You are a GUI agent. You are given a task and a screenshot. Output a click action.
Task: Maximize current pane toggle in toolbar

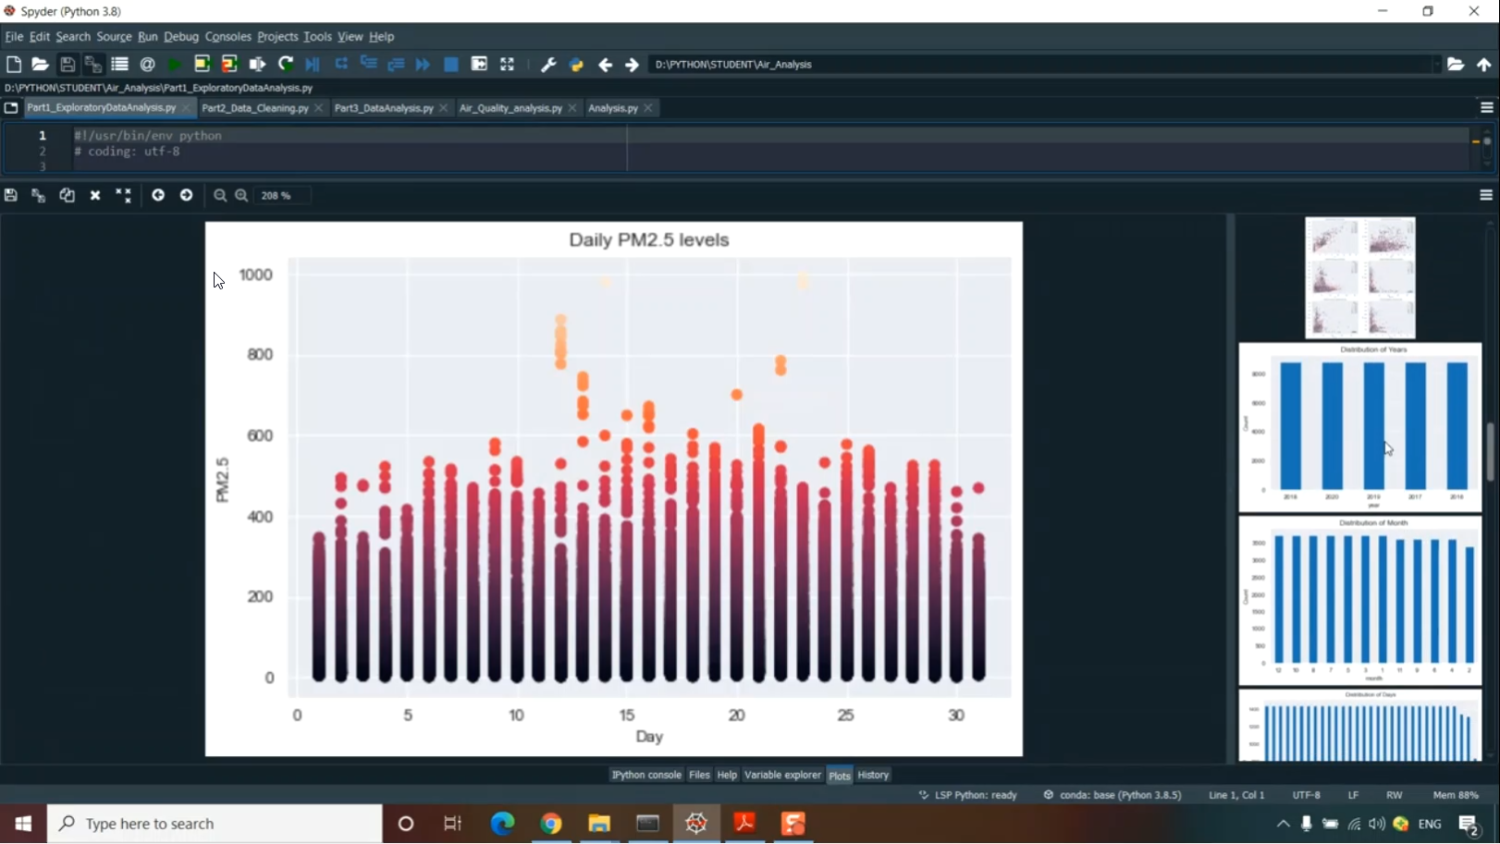click(507, 64)
